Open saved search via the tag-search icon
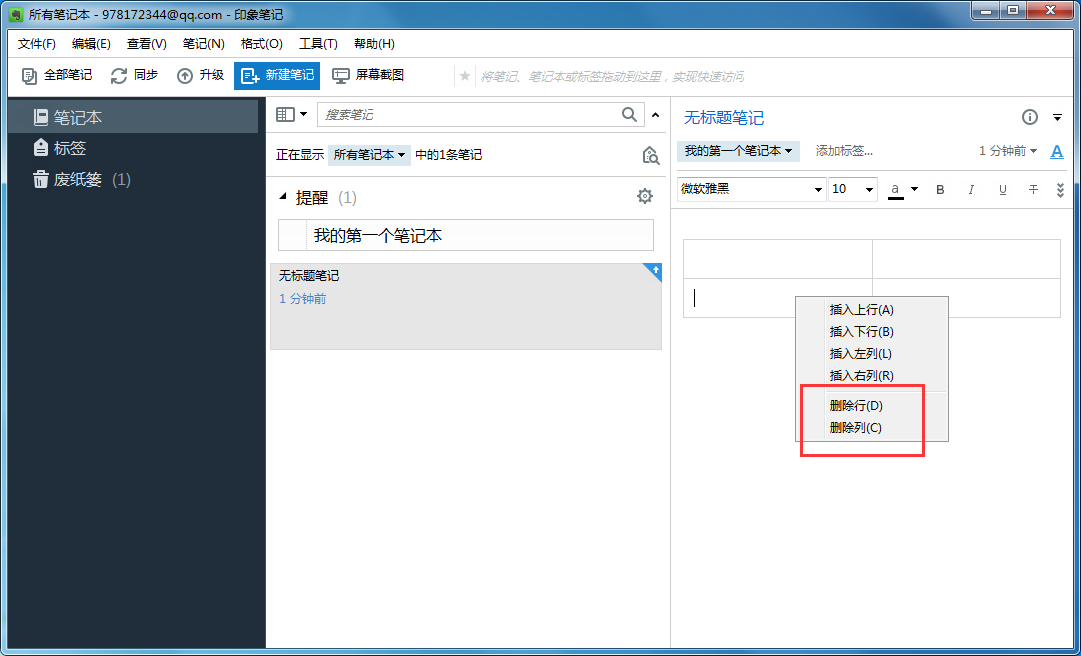The height and width of the screenshot is (656, 1081). (650, 155)
